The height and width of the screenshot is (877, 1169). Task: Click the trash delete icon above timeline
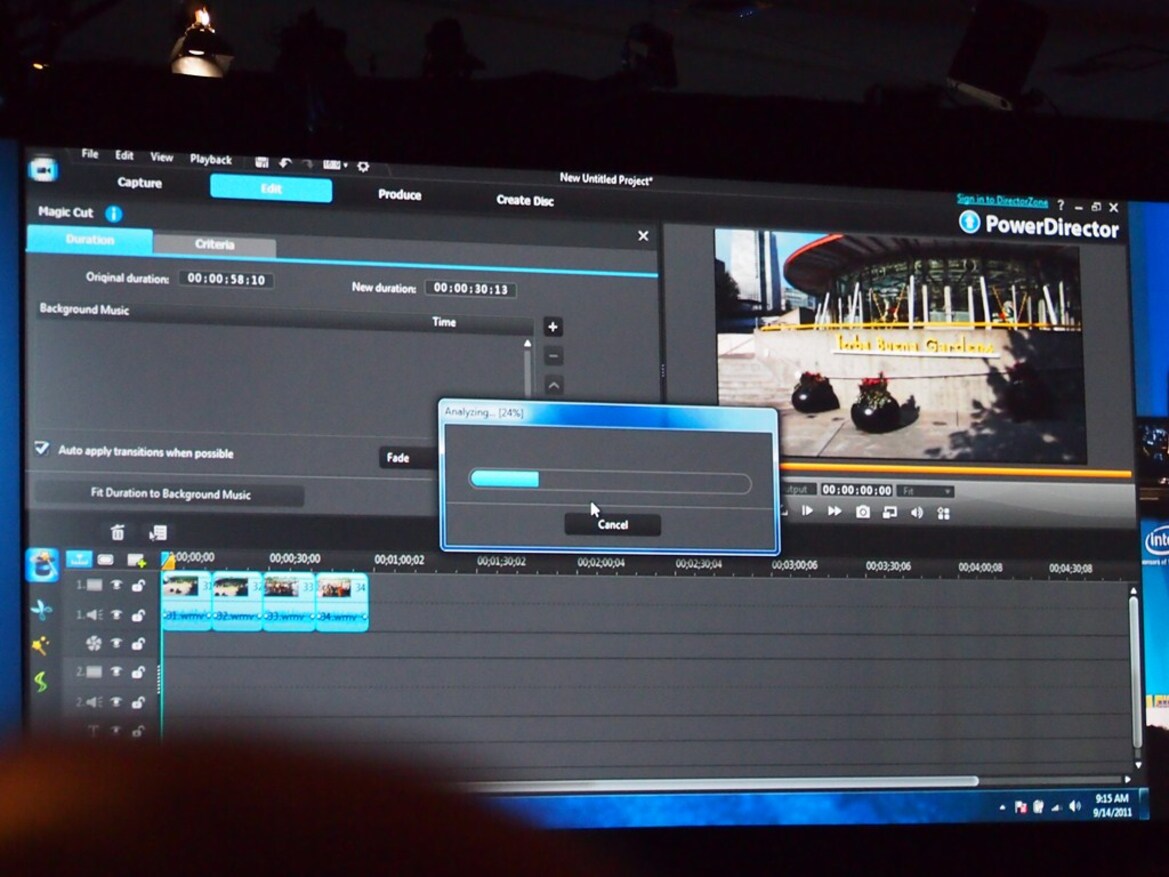(117, 532)
